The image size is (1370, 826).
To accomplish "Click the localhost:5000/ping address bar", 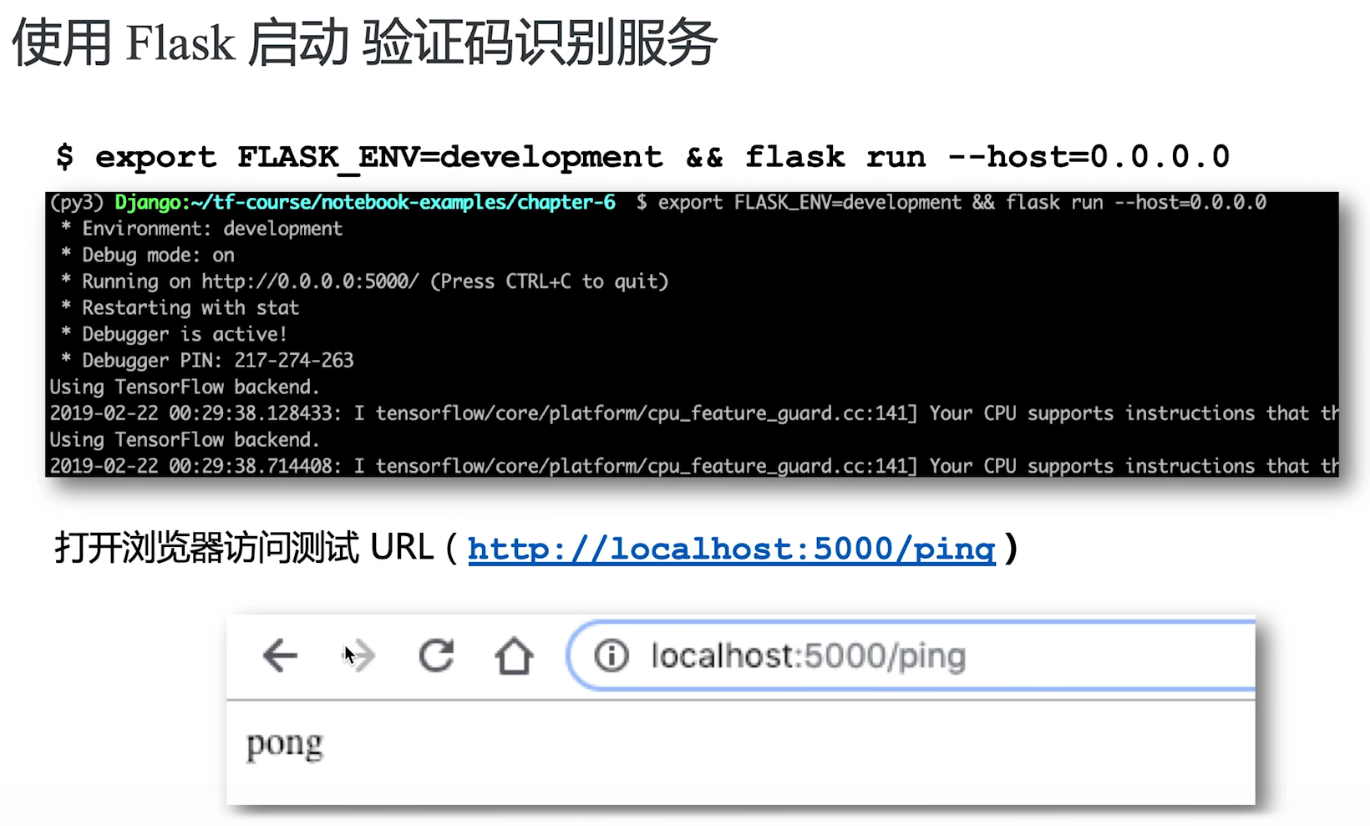I will click(912, 656).
